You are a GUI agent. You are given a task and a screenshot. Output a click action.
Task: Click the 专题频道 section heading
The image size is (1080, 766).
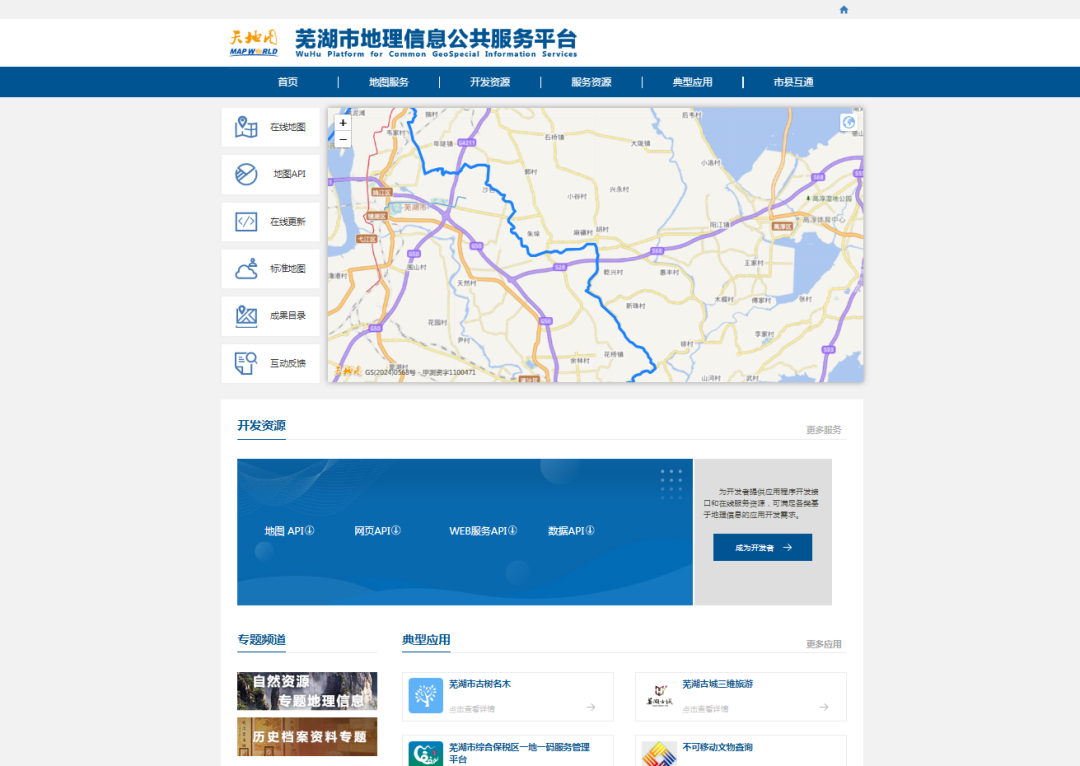tap(262, 640)
